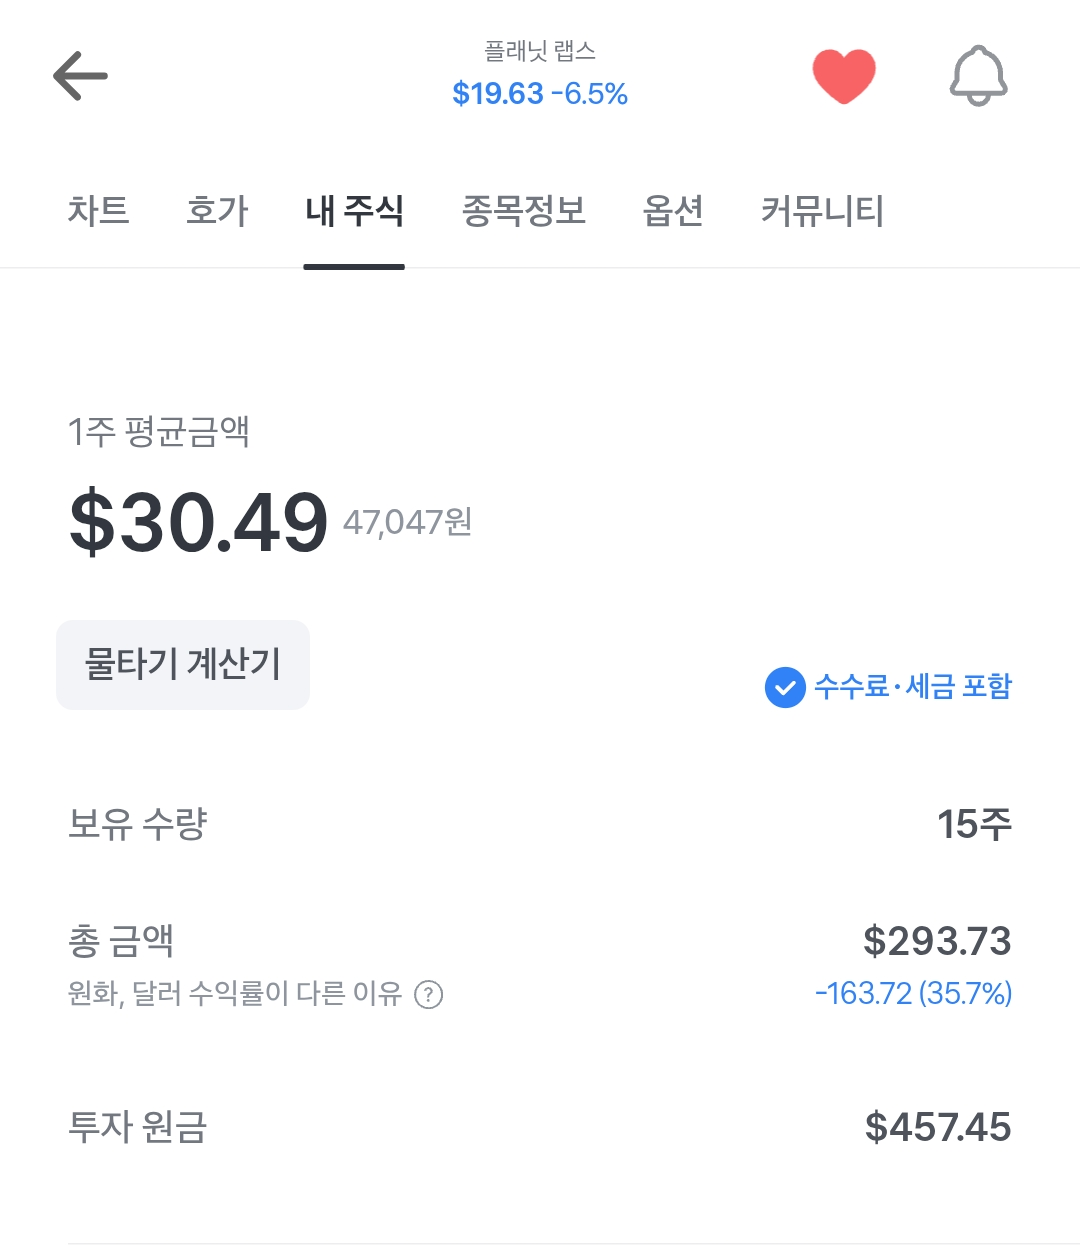The image size is (1080, 1250).
Task: Switch to the 호가 tab
Action: pyautogui.click(x=217, y=211)
